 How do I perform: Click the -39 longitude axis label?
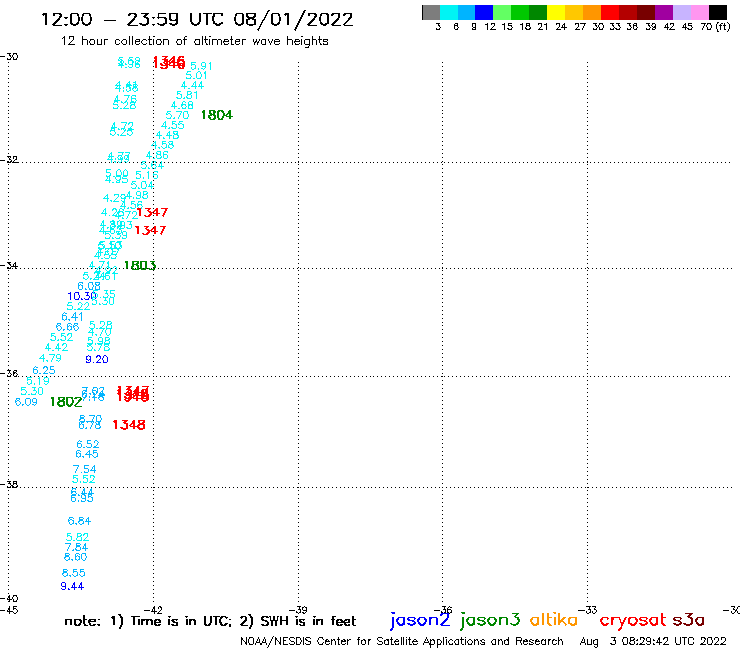point(298,610)
